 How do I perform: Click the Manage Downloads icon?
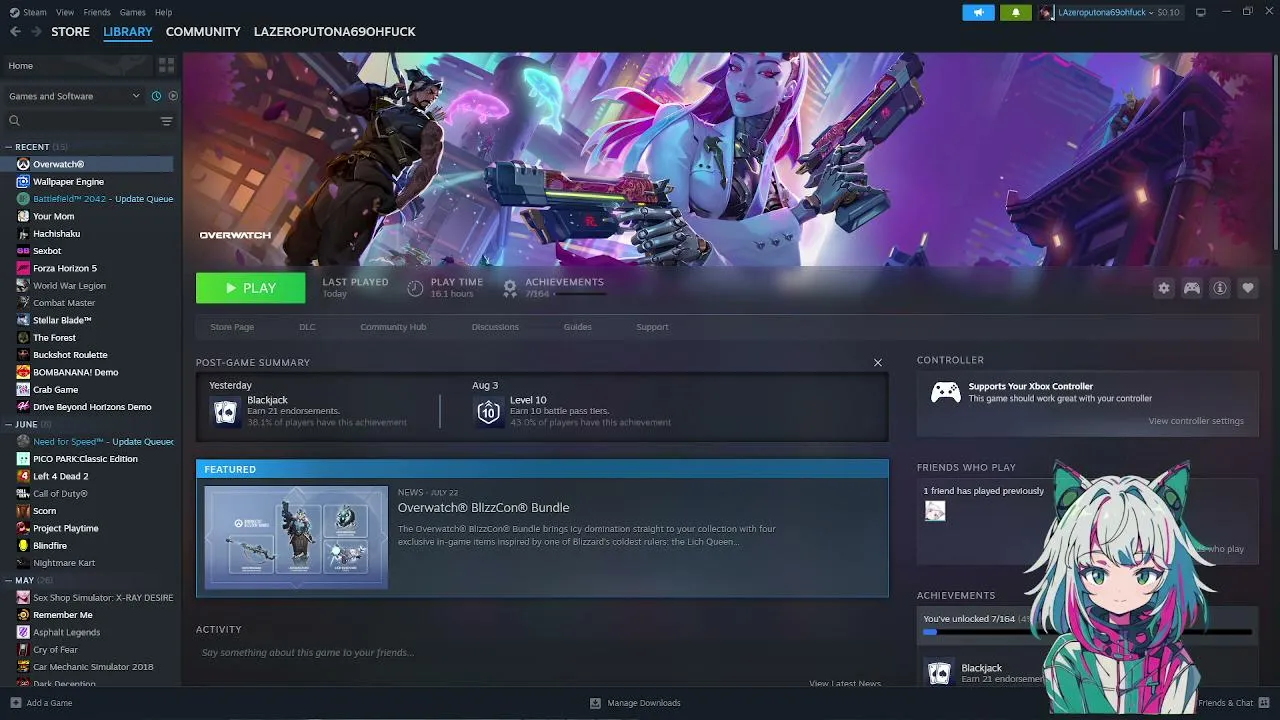[595, 703]
